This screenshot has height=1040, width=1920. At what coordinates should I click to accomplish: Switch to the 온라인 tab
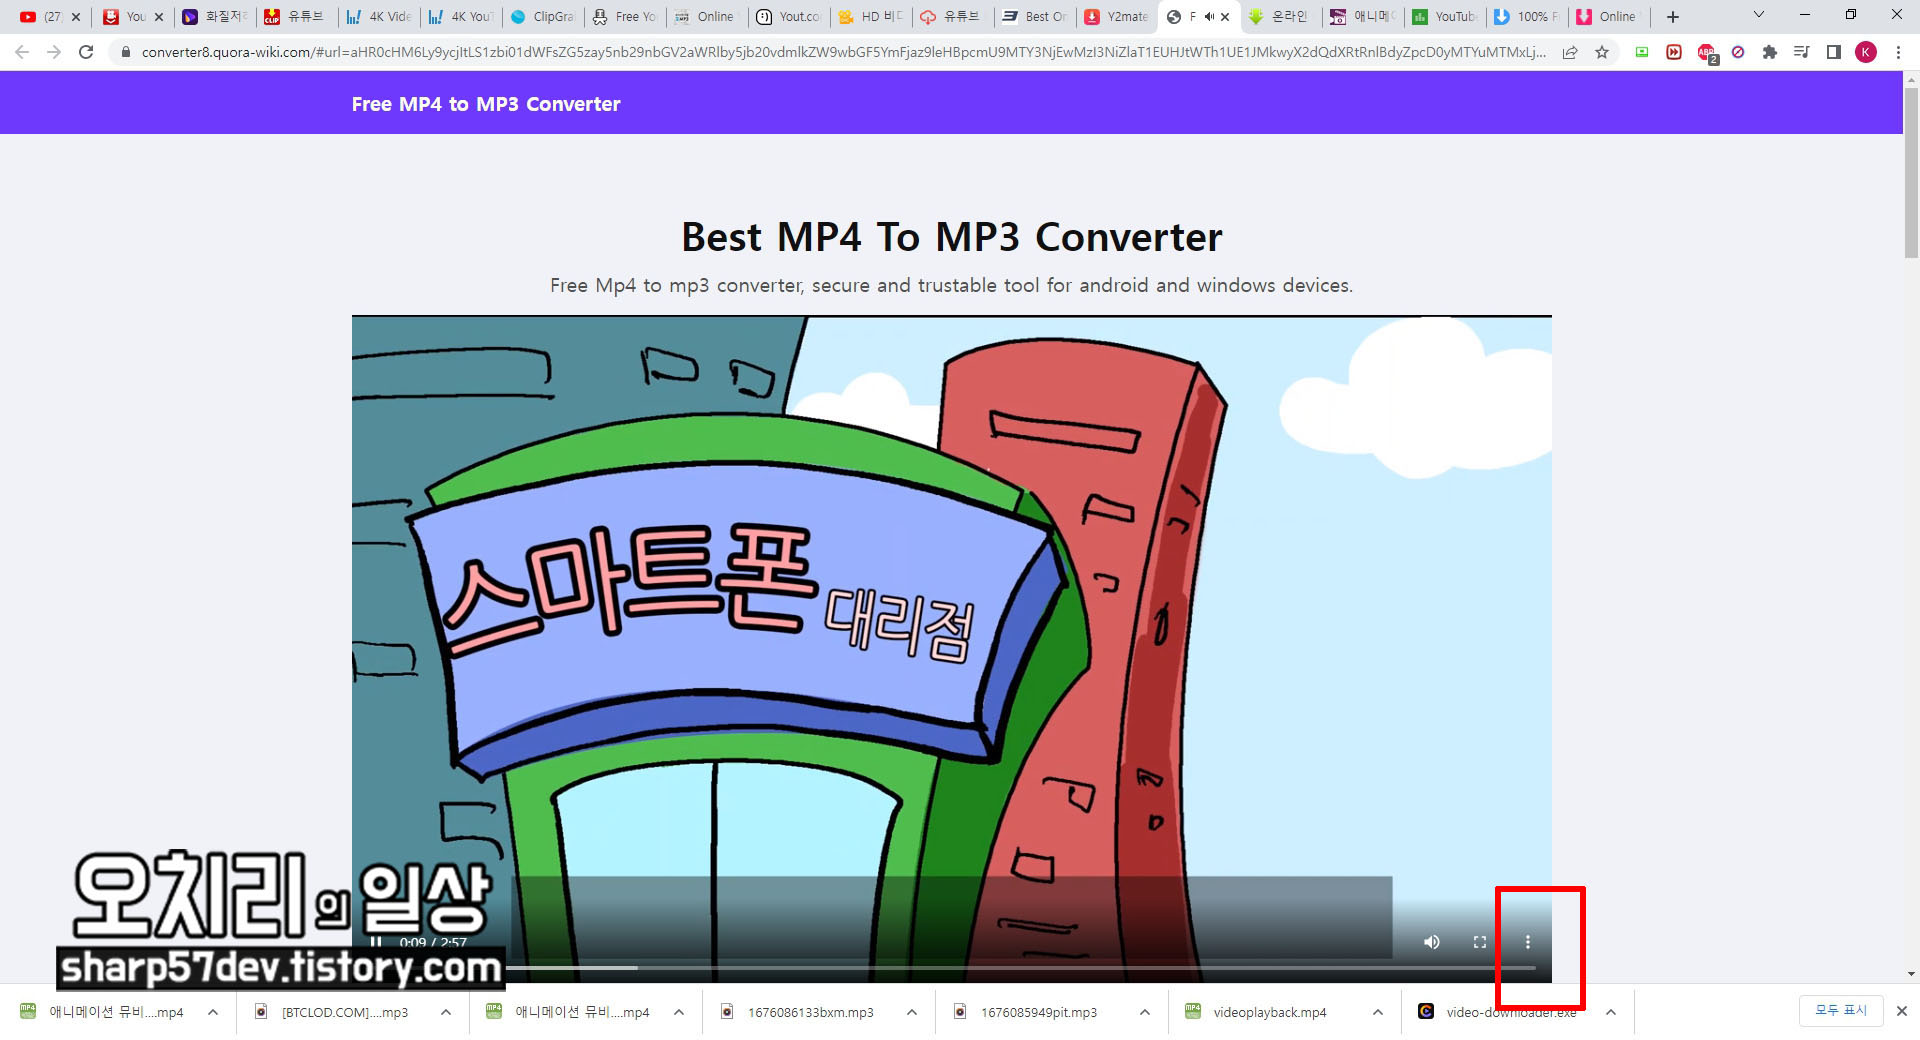coord(1281,17)
